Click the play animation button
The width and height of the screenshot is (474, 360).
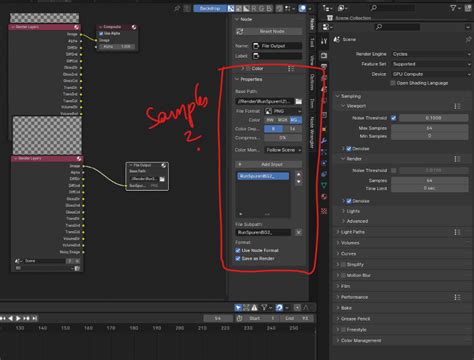click(x=18, y=318)
